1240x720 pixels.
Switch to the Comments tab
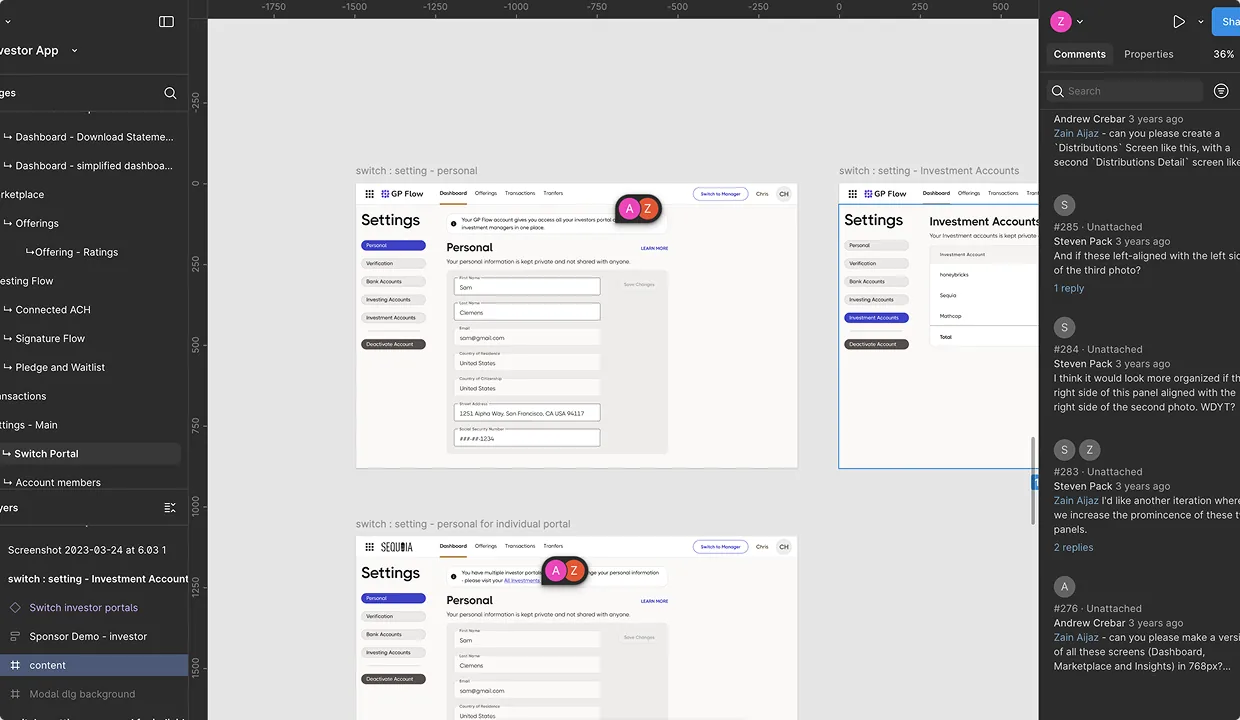(1079, 54)
